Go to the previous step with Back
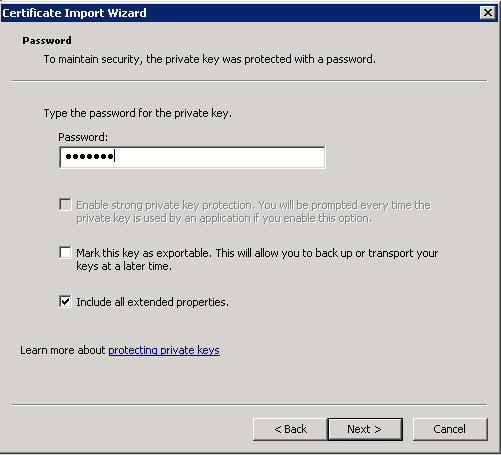The height and width of the screenshot is (455, 501). click(290, 429)
